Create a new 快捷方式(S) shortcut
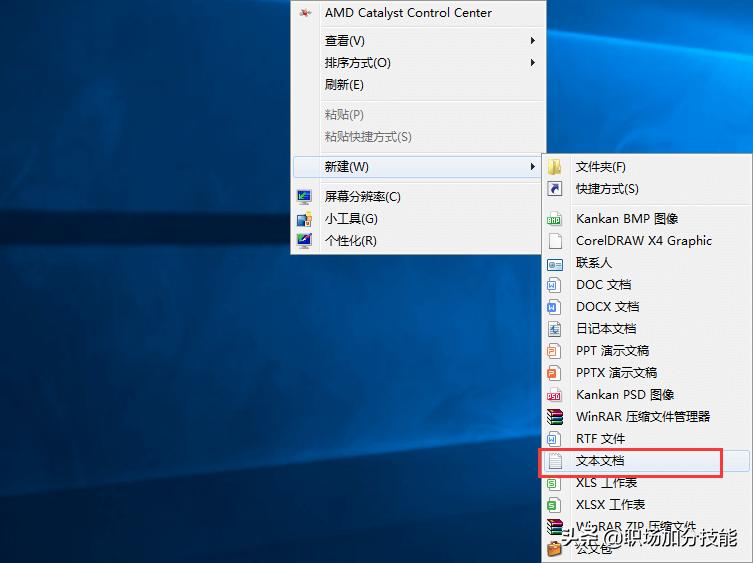Image resolution: width=753 pixels, height=563 pixels. point(646,189)
